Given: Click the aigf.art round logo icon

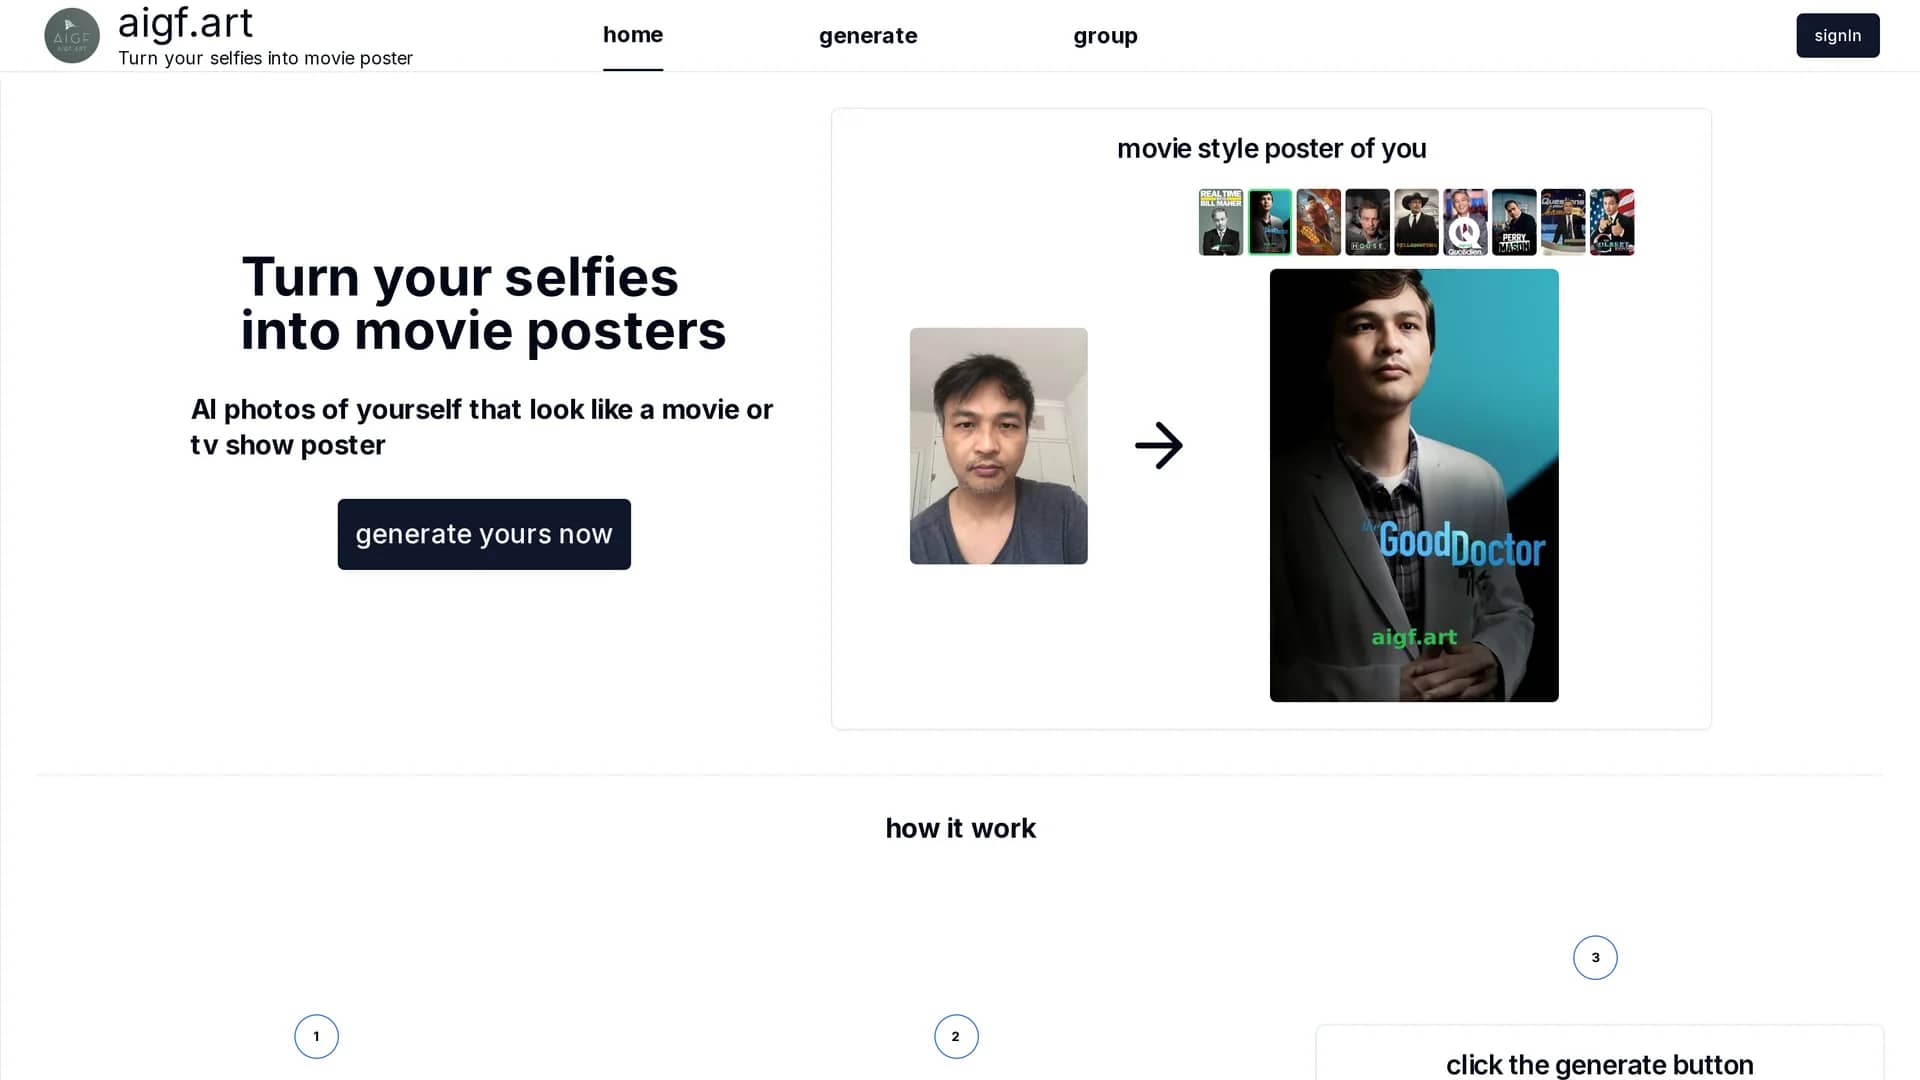Looking at the screenshot, I should [72, 36].
